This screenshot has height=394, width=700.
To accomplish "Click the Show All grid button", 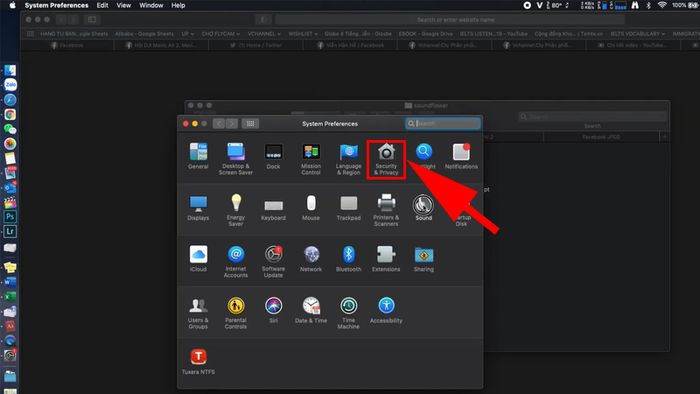I will 250,124.
